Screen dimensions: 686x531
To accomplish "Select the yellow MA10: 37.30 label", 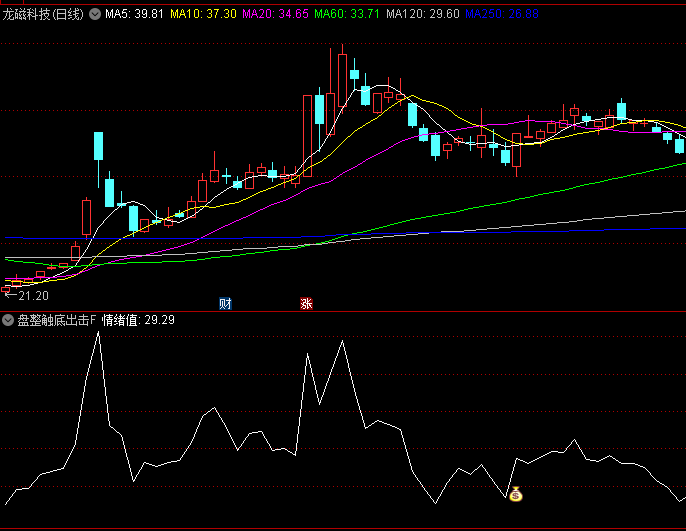I will (203, 14).
